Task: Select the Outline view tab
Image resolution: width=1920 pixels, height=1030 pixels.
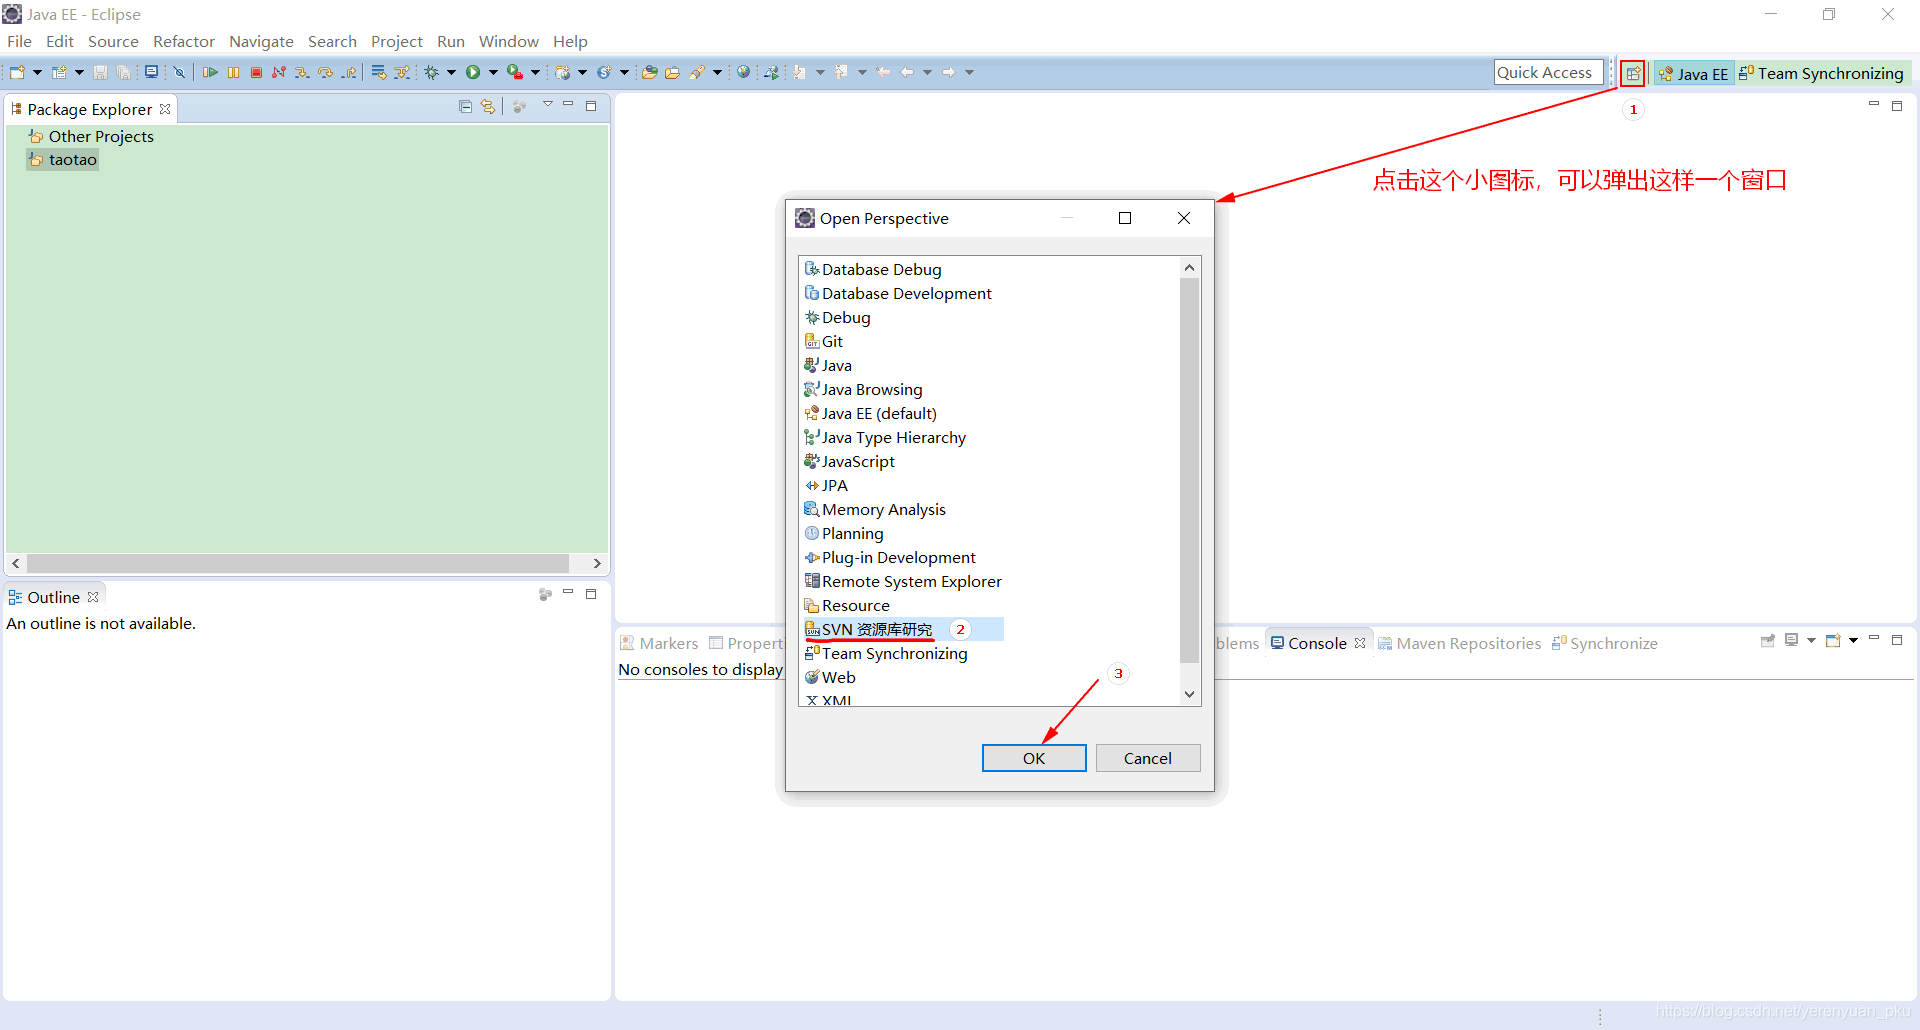Action: [54, 597]
